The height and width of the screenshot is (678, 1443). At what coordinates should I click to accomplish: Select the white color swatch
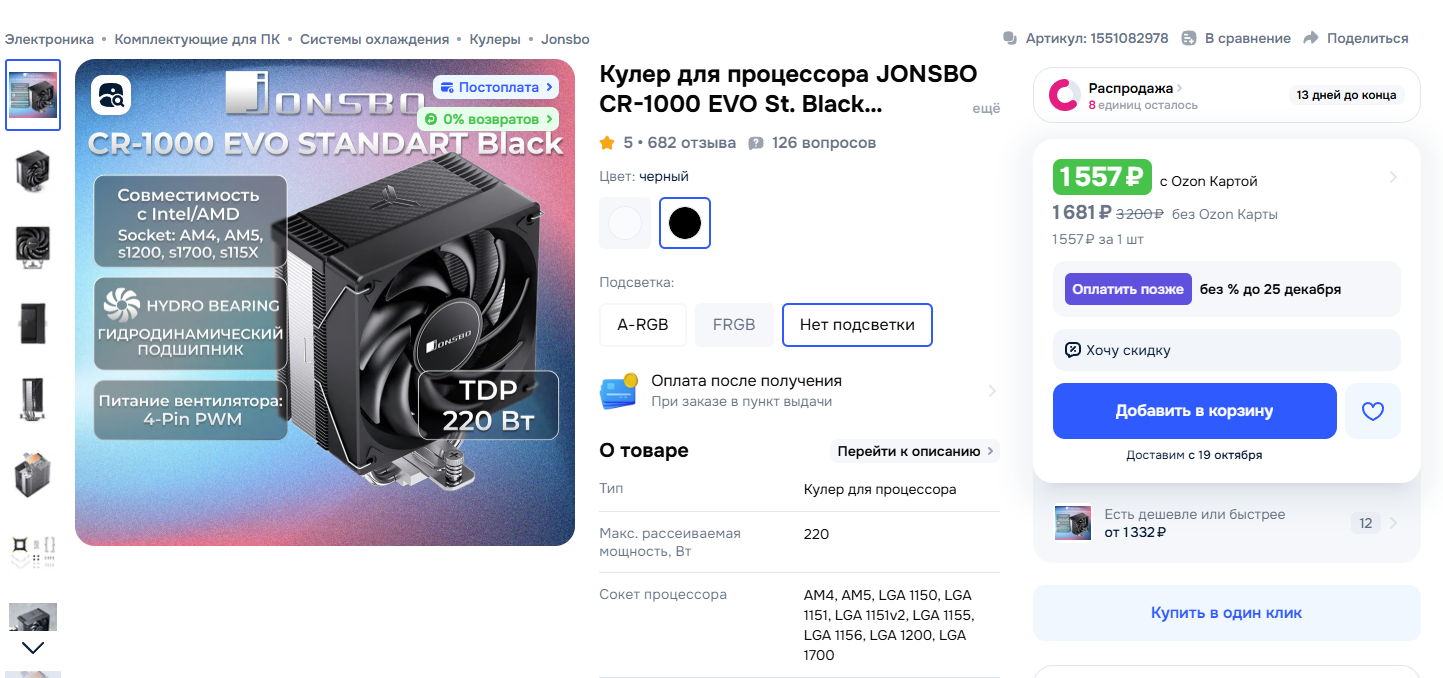click(625, 223)
